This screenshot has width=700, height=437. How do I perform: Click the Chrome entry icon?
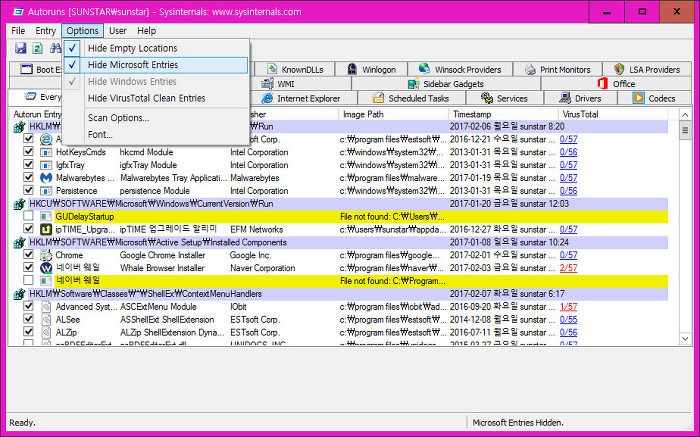point(46,255)
